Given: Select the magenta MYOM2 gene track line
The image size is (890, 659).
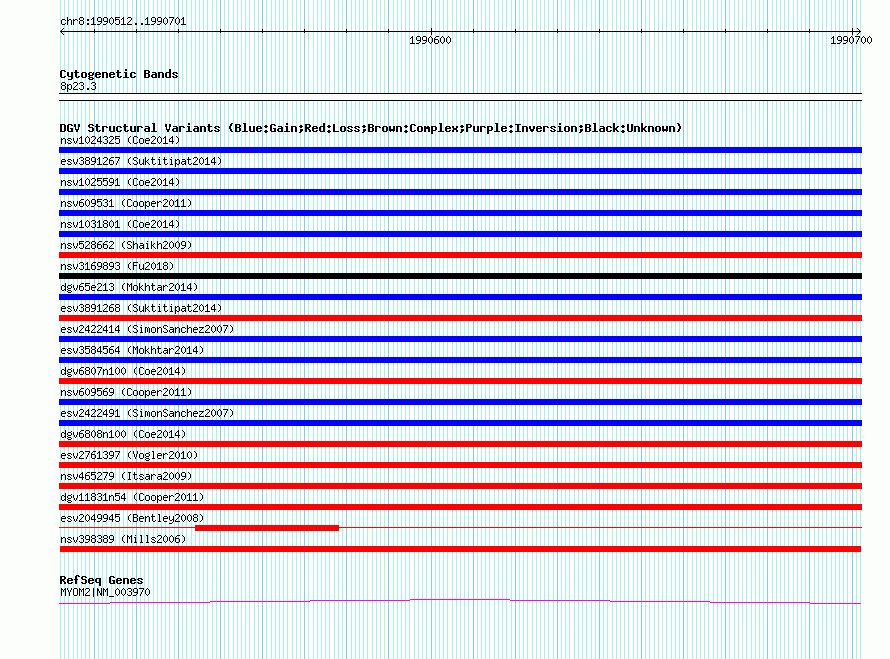Looking at the screenshot, I should pyautogui.click(x=460, y=601).
